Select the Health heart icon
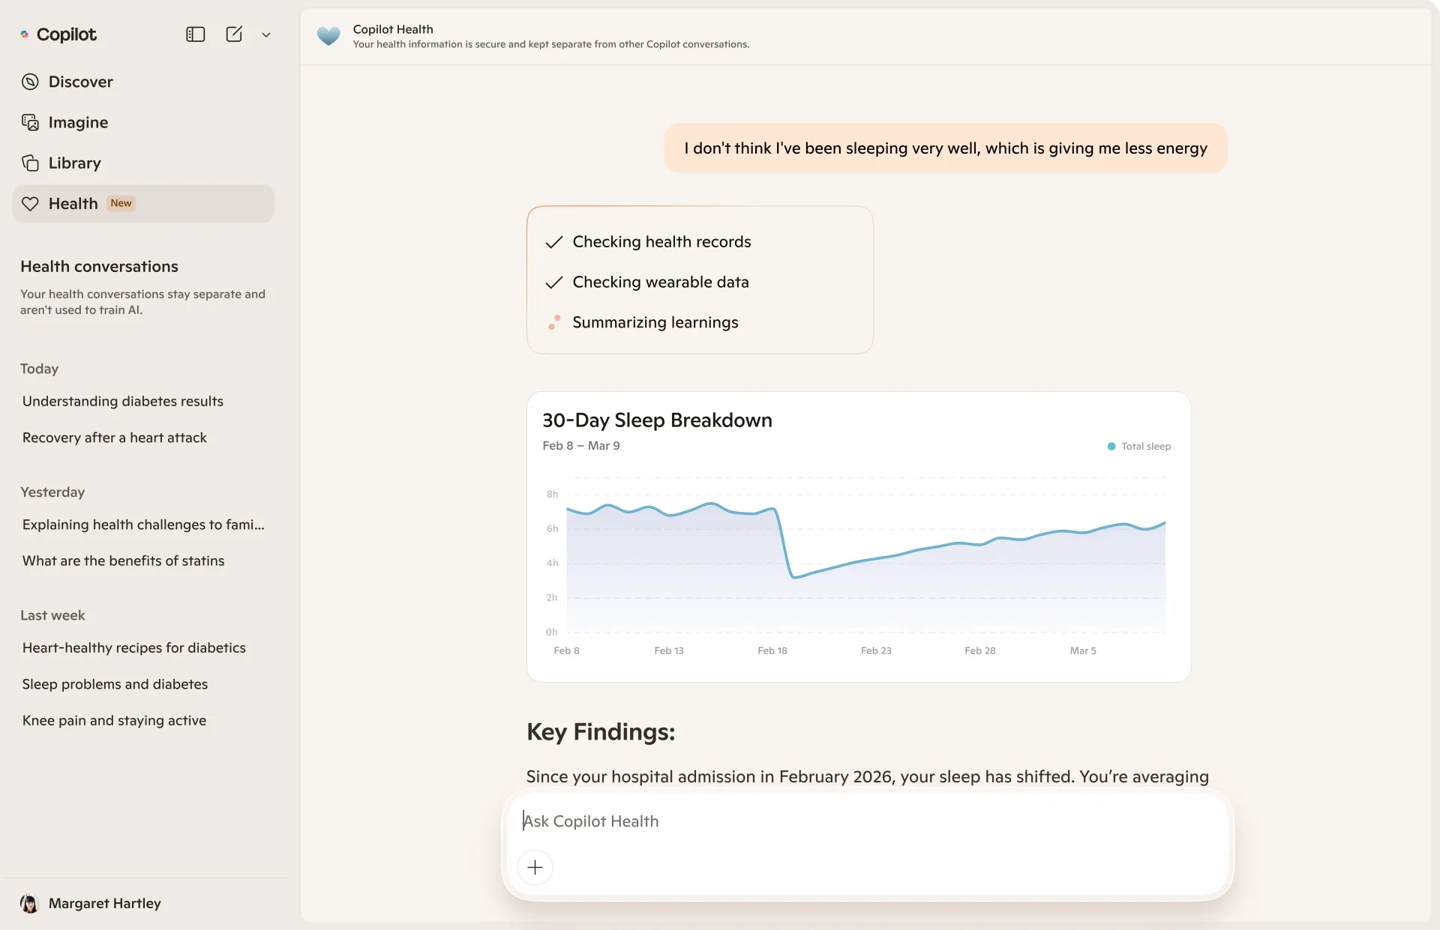Image resolution: width=1440 pixels, height=930 pixels. point(30,204)
